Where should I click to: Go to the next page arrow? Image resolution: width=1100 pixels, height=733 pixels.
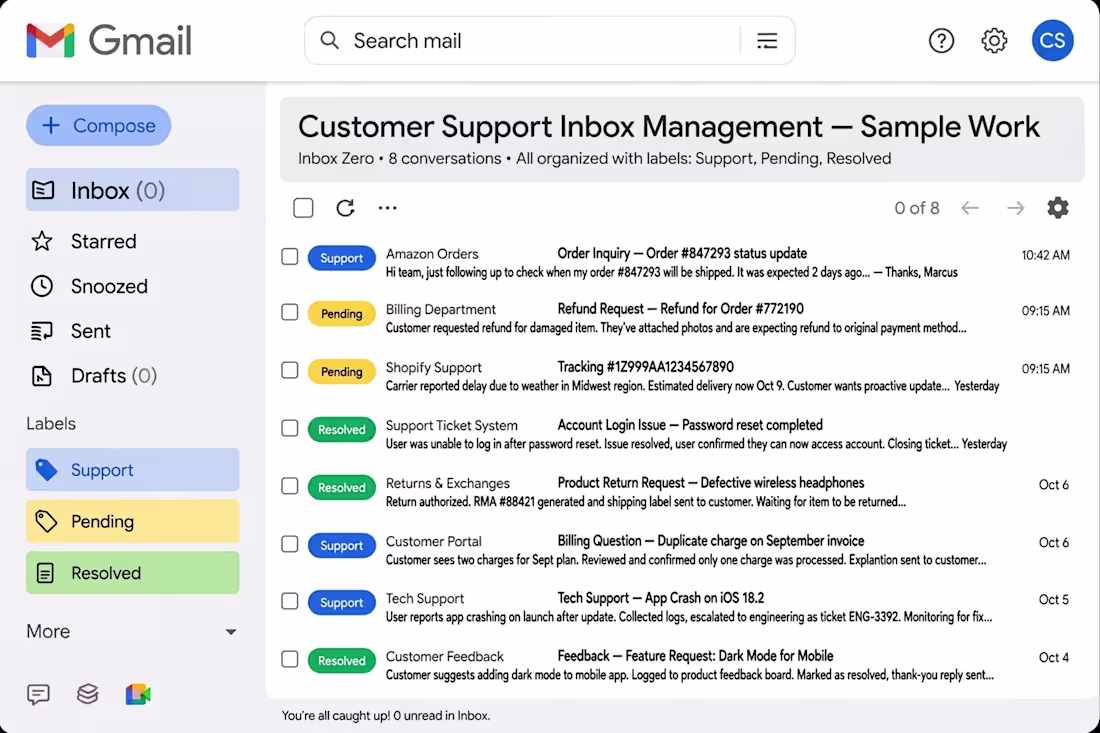(x=1015, y=208)
